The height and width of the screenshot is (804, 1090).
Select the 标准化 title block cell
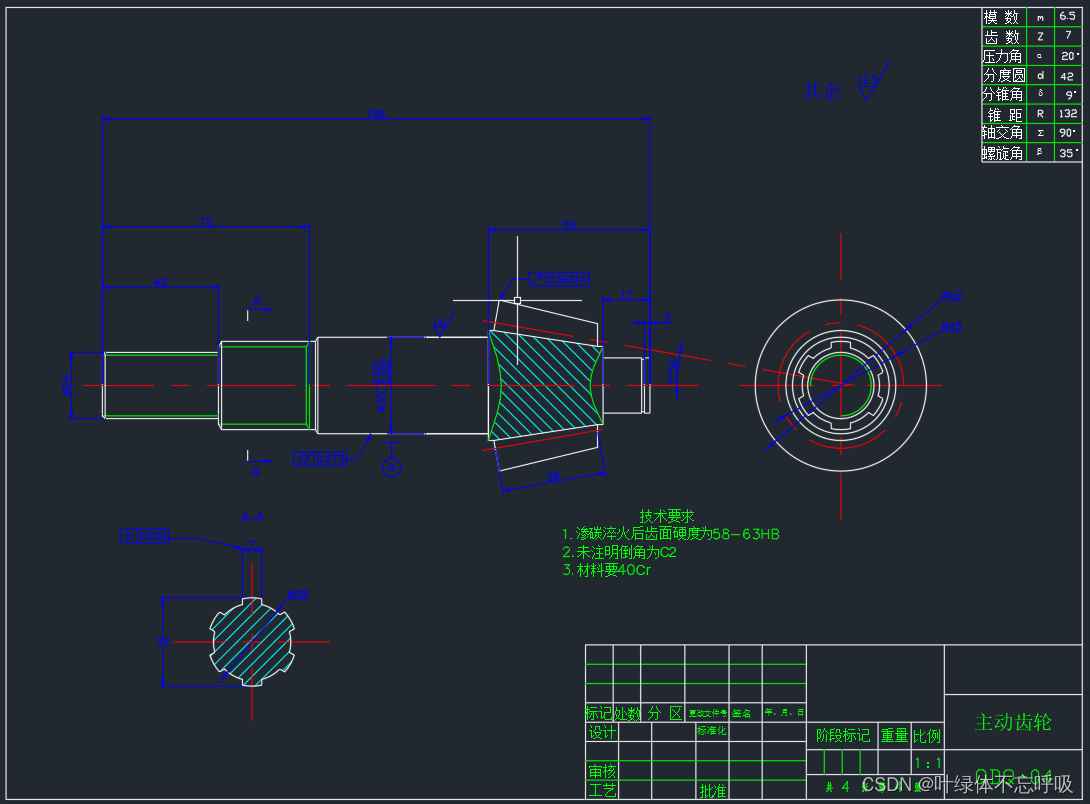712,730
